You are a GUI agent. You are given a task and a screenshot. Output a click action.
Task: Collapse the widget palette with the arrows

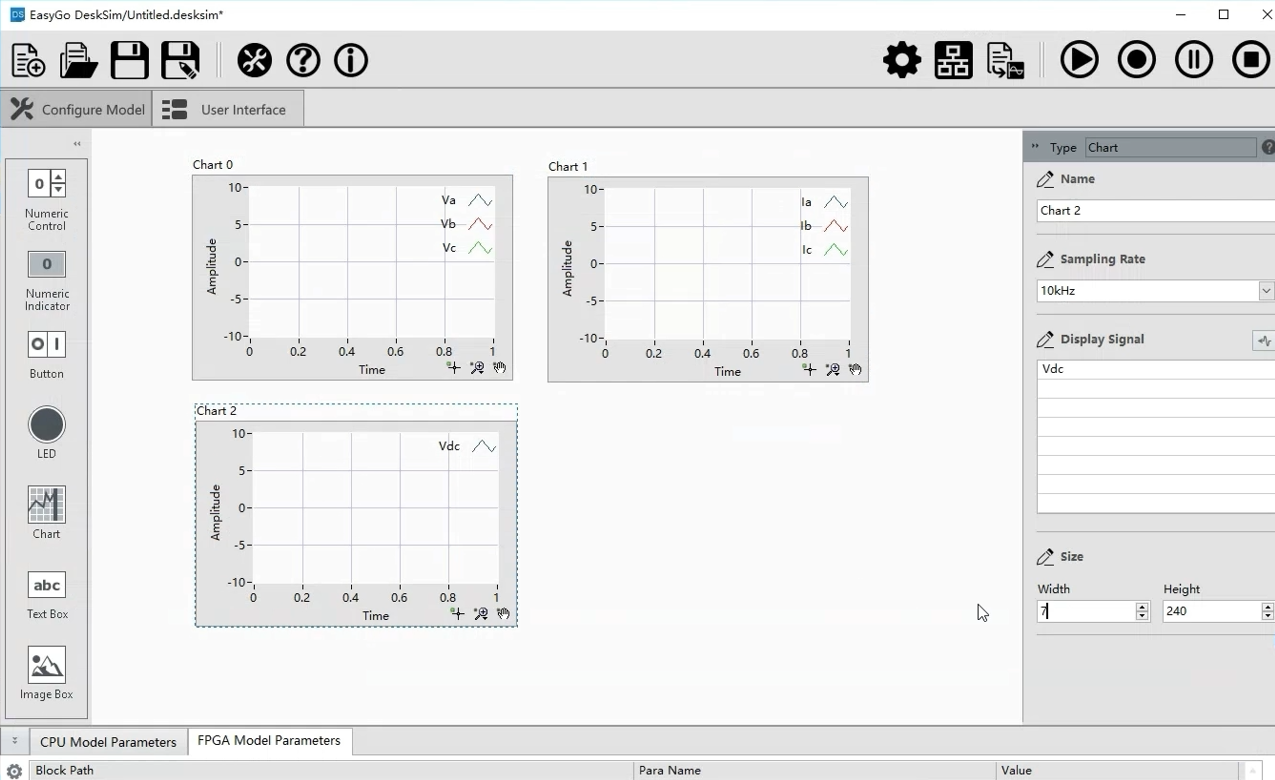[77, 144]
